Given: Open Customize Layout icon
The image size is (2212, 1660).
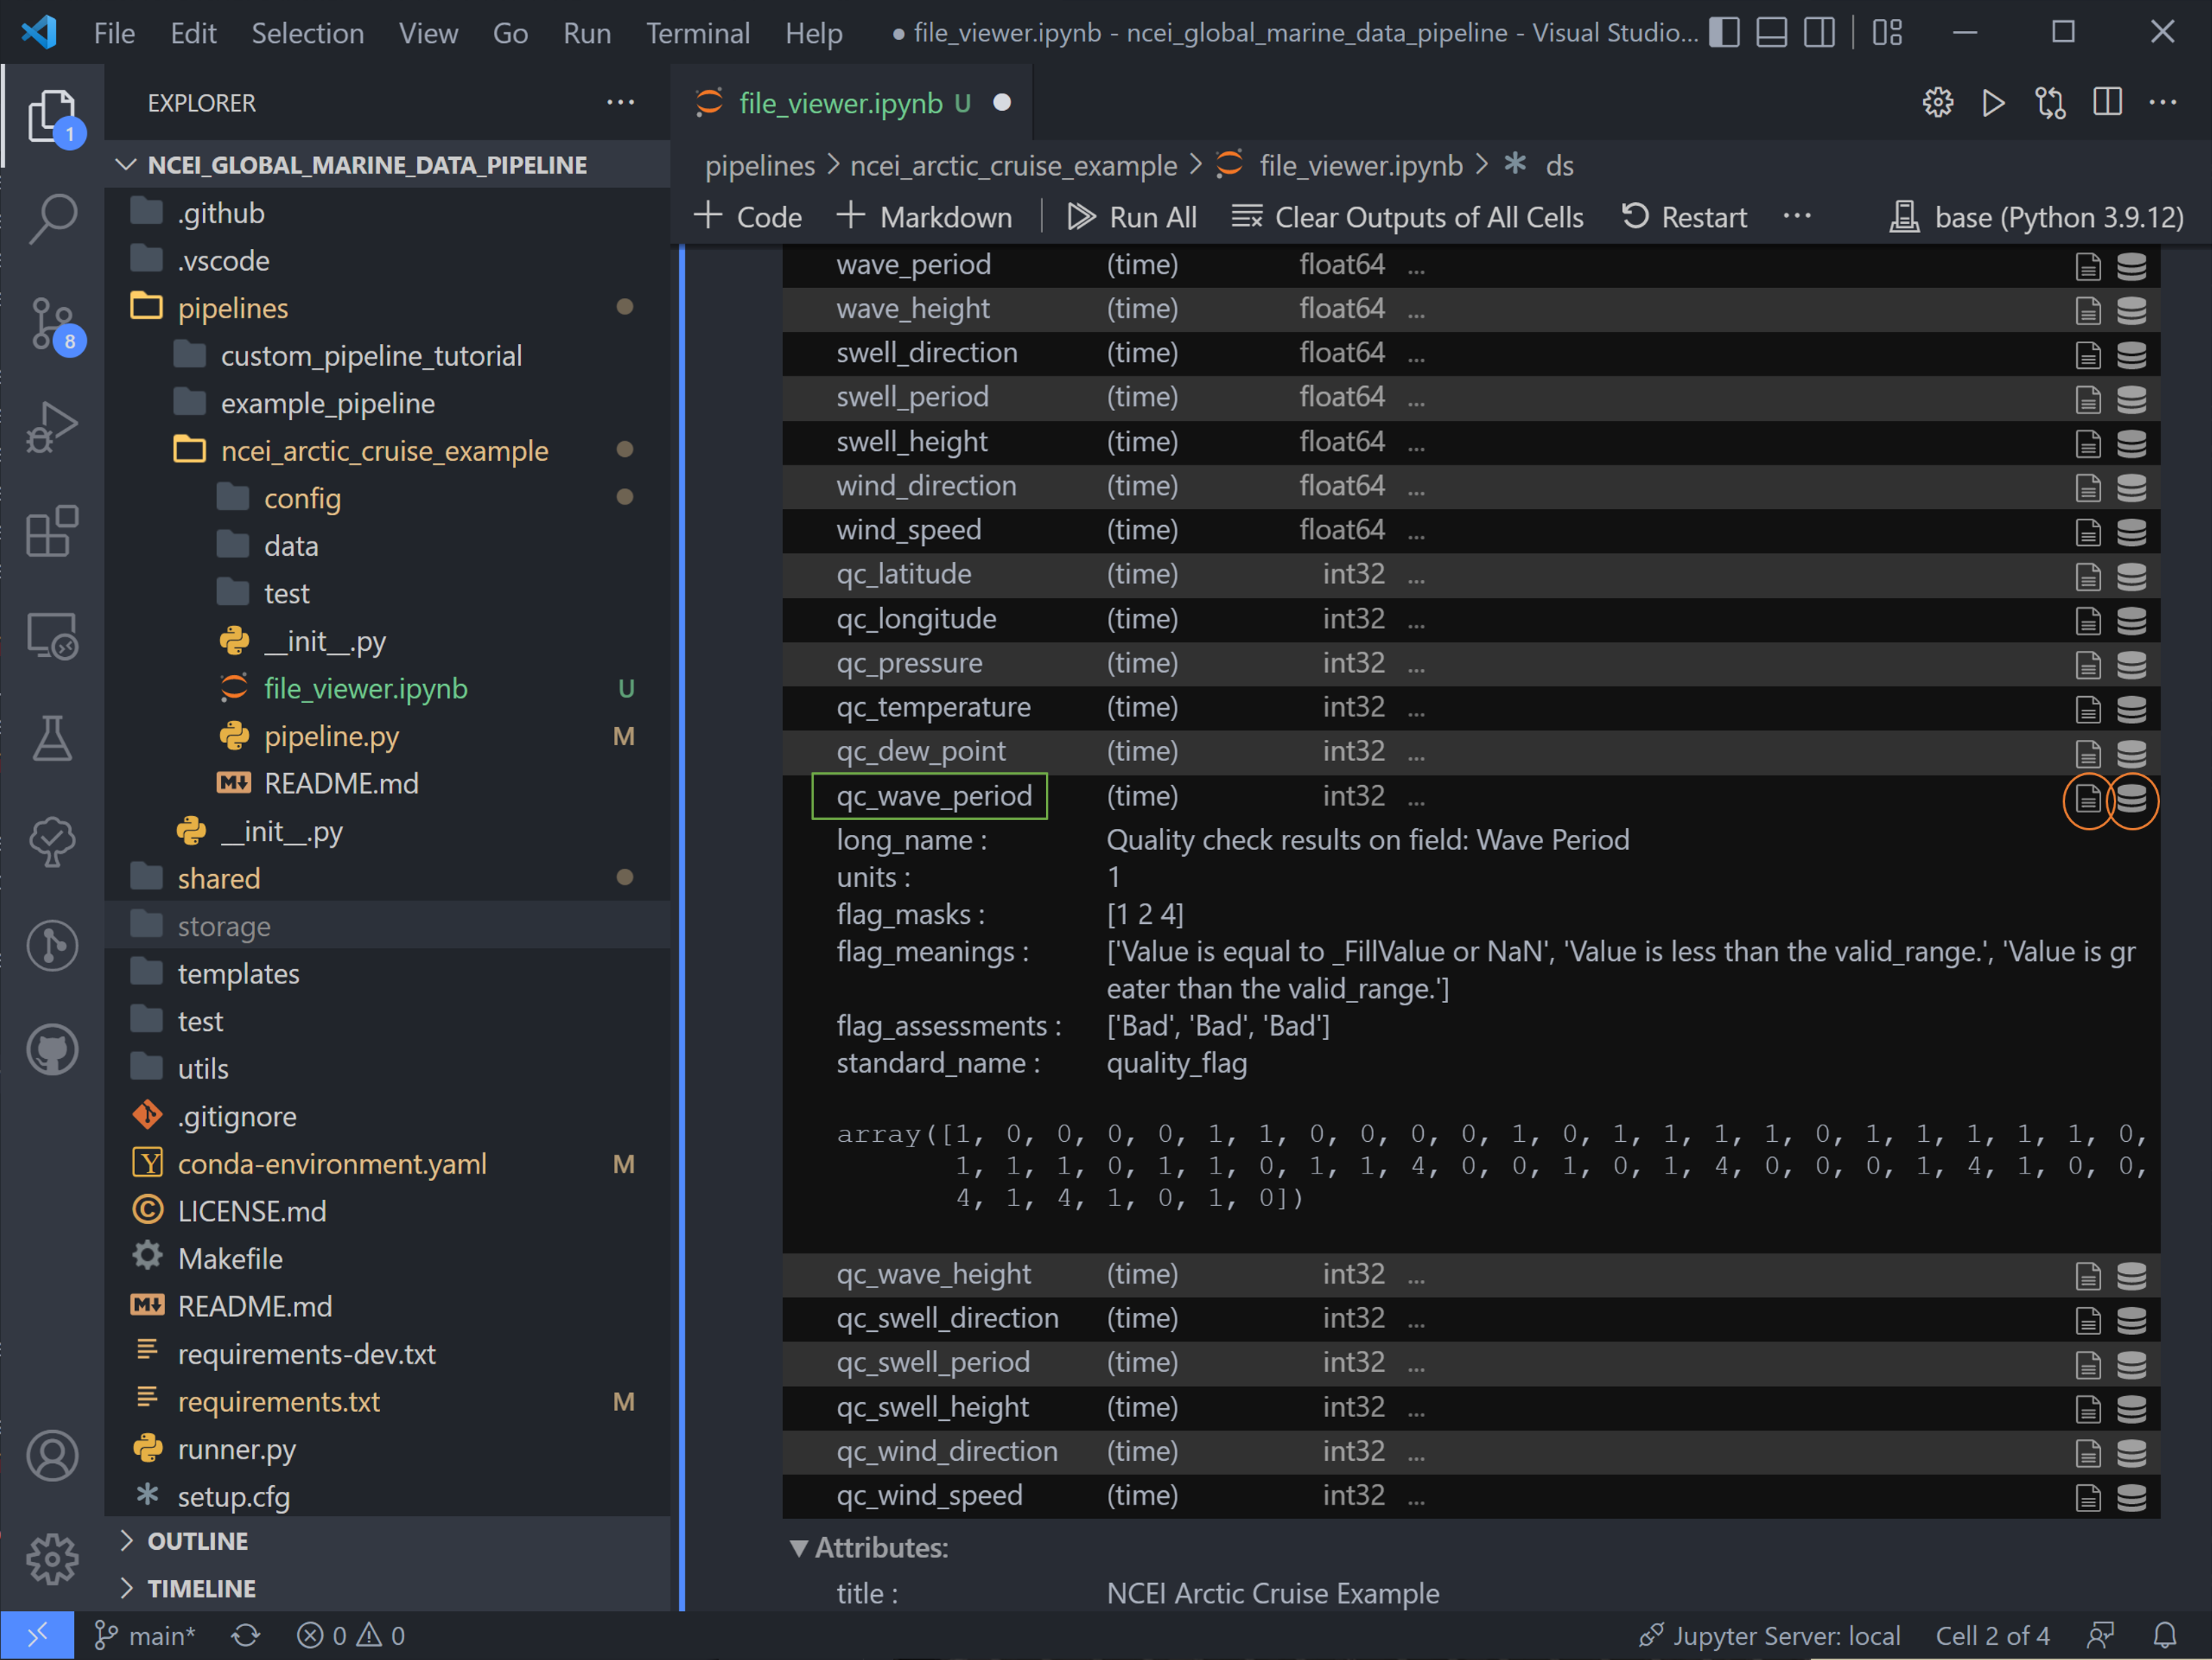Looking at the screenshot, I should pyautogui.click(x=1887, y=32).
